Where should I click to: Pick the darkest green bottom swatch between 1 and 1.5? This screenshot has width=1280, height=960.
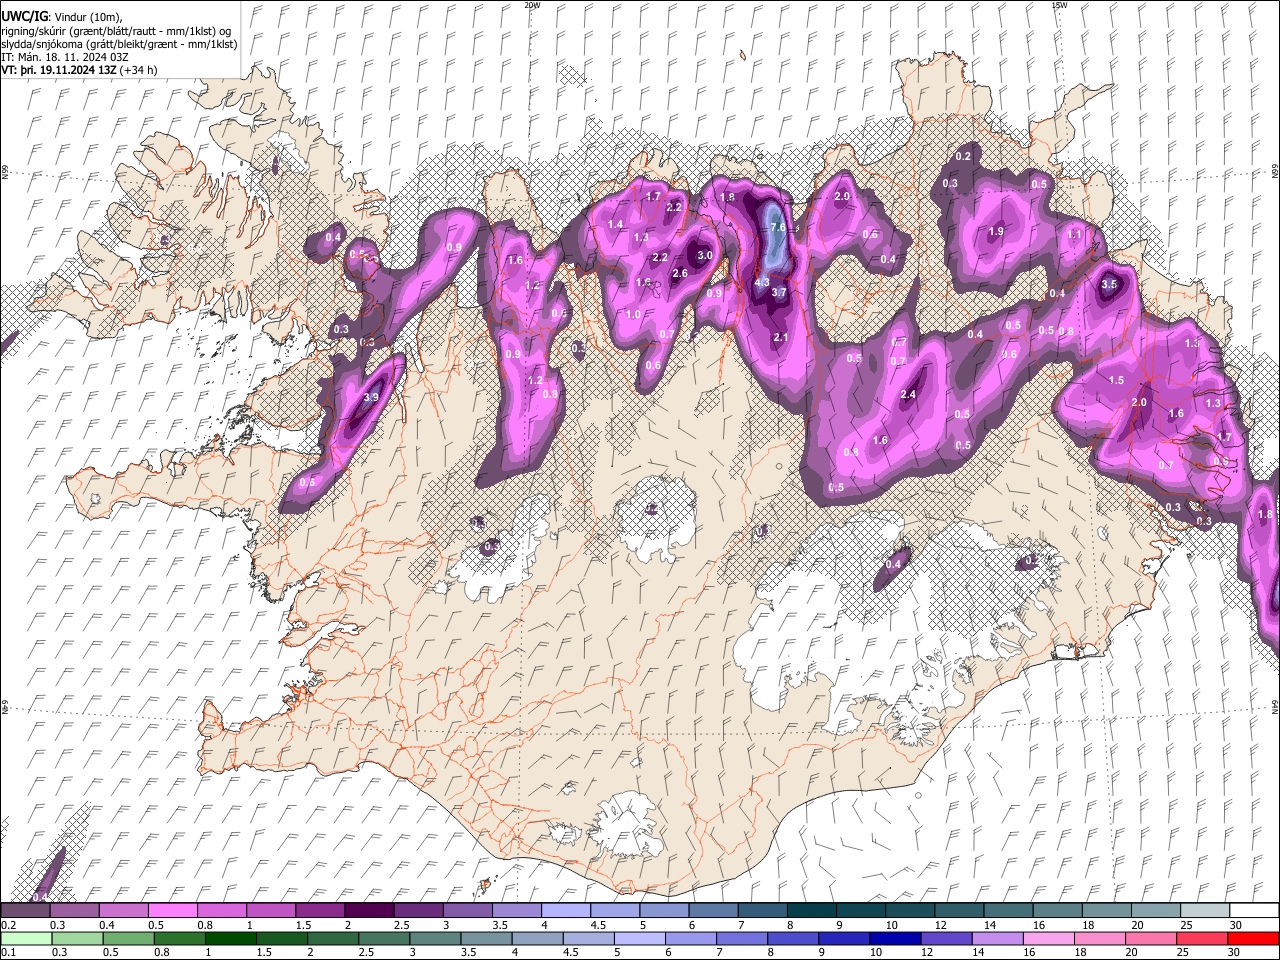pyautogui.click(x=231, y=938)
